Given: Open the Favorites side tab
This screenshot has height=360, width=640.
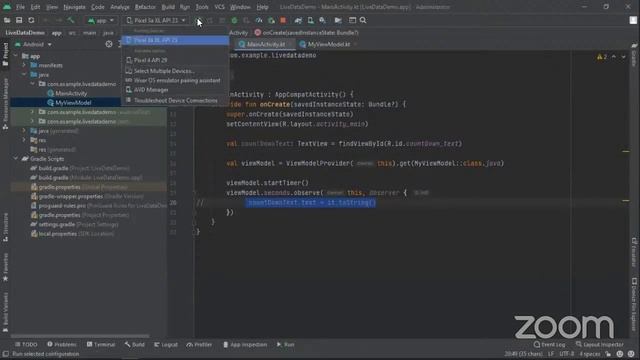Looking at the screenshot, I should coord(5,268).
